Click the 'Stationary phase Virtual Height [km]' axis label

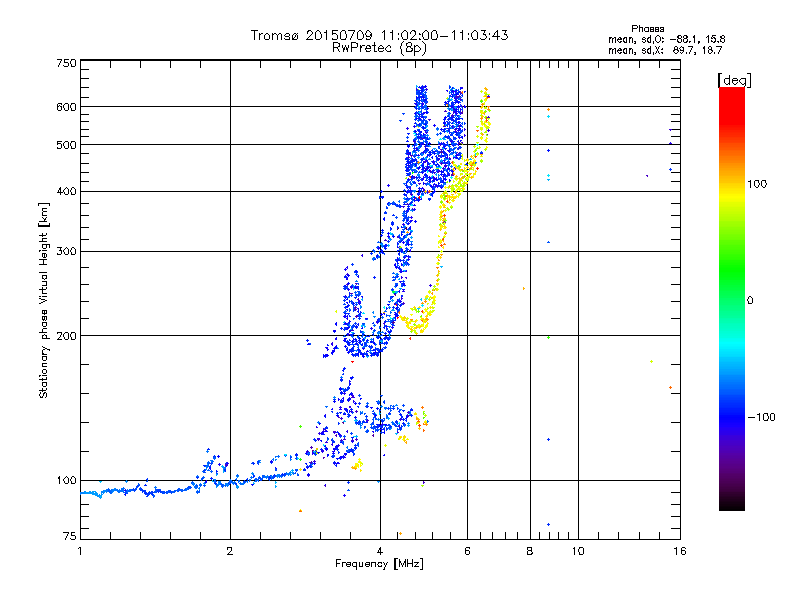44,300
